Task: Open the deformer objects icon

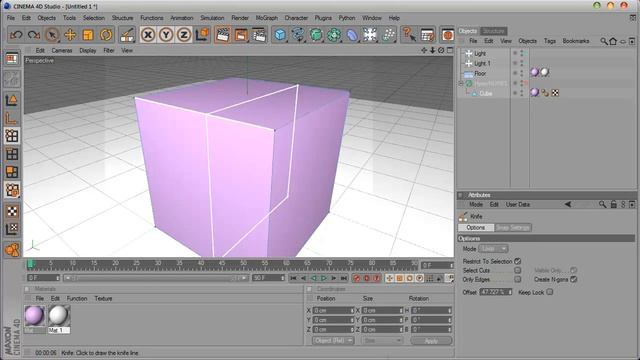Action: [352, 35]
